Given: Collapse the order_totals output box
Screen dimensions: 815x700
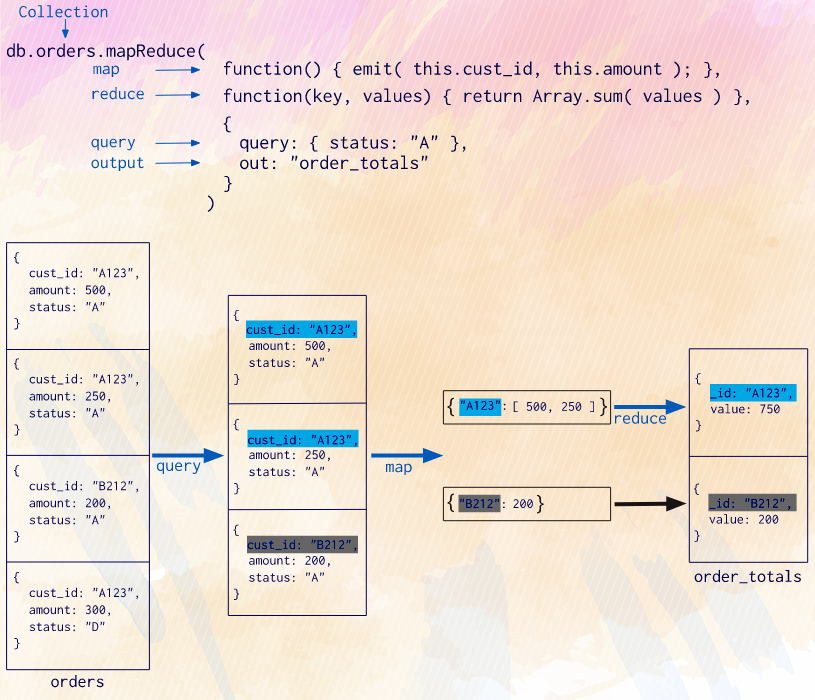Looking at the screenshot, I should coord(748,455).
